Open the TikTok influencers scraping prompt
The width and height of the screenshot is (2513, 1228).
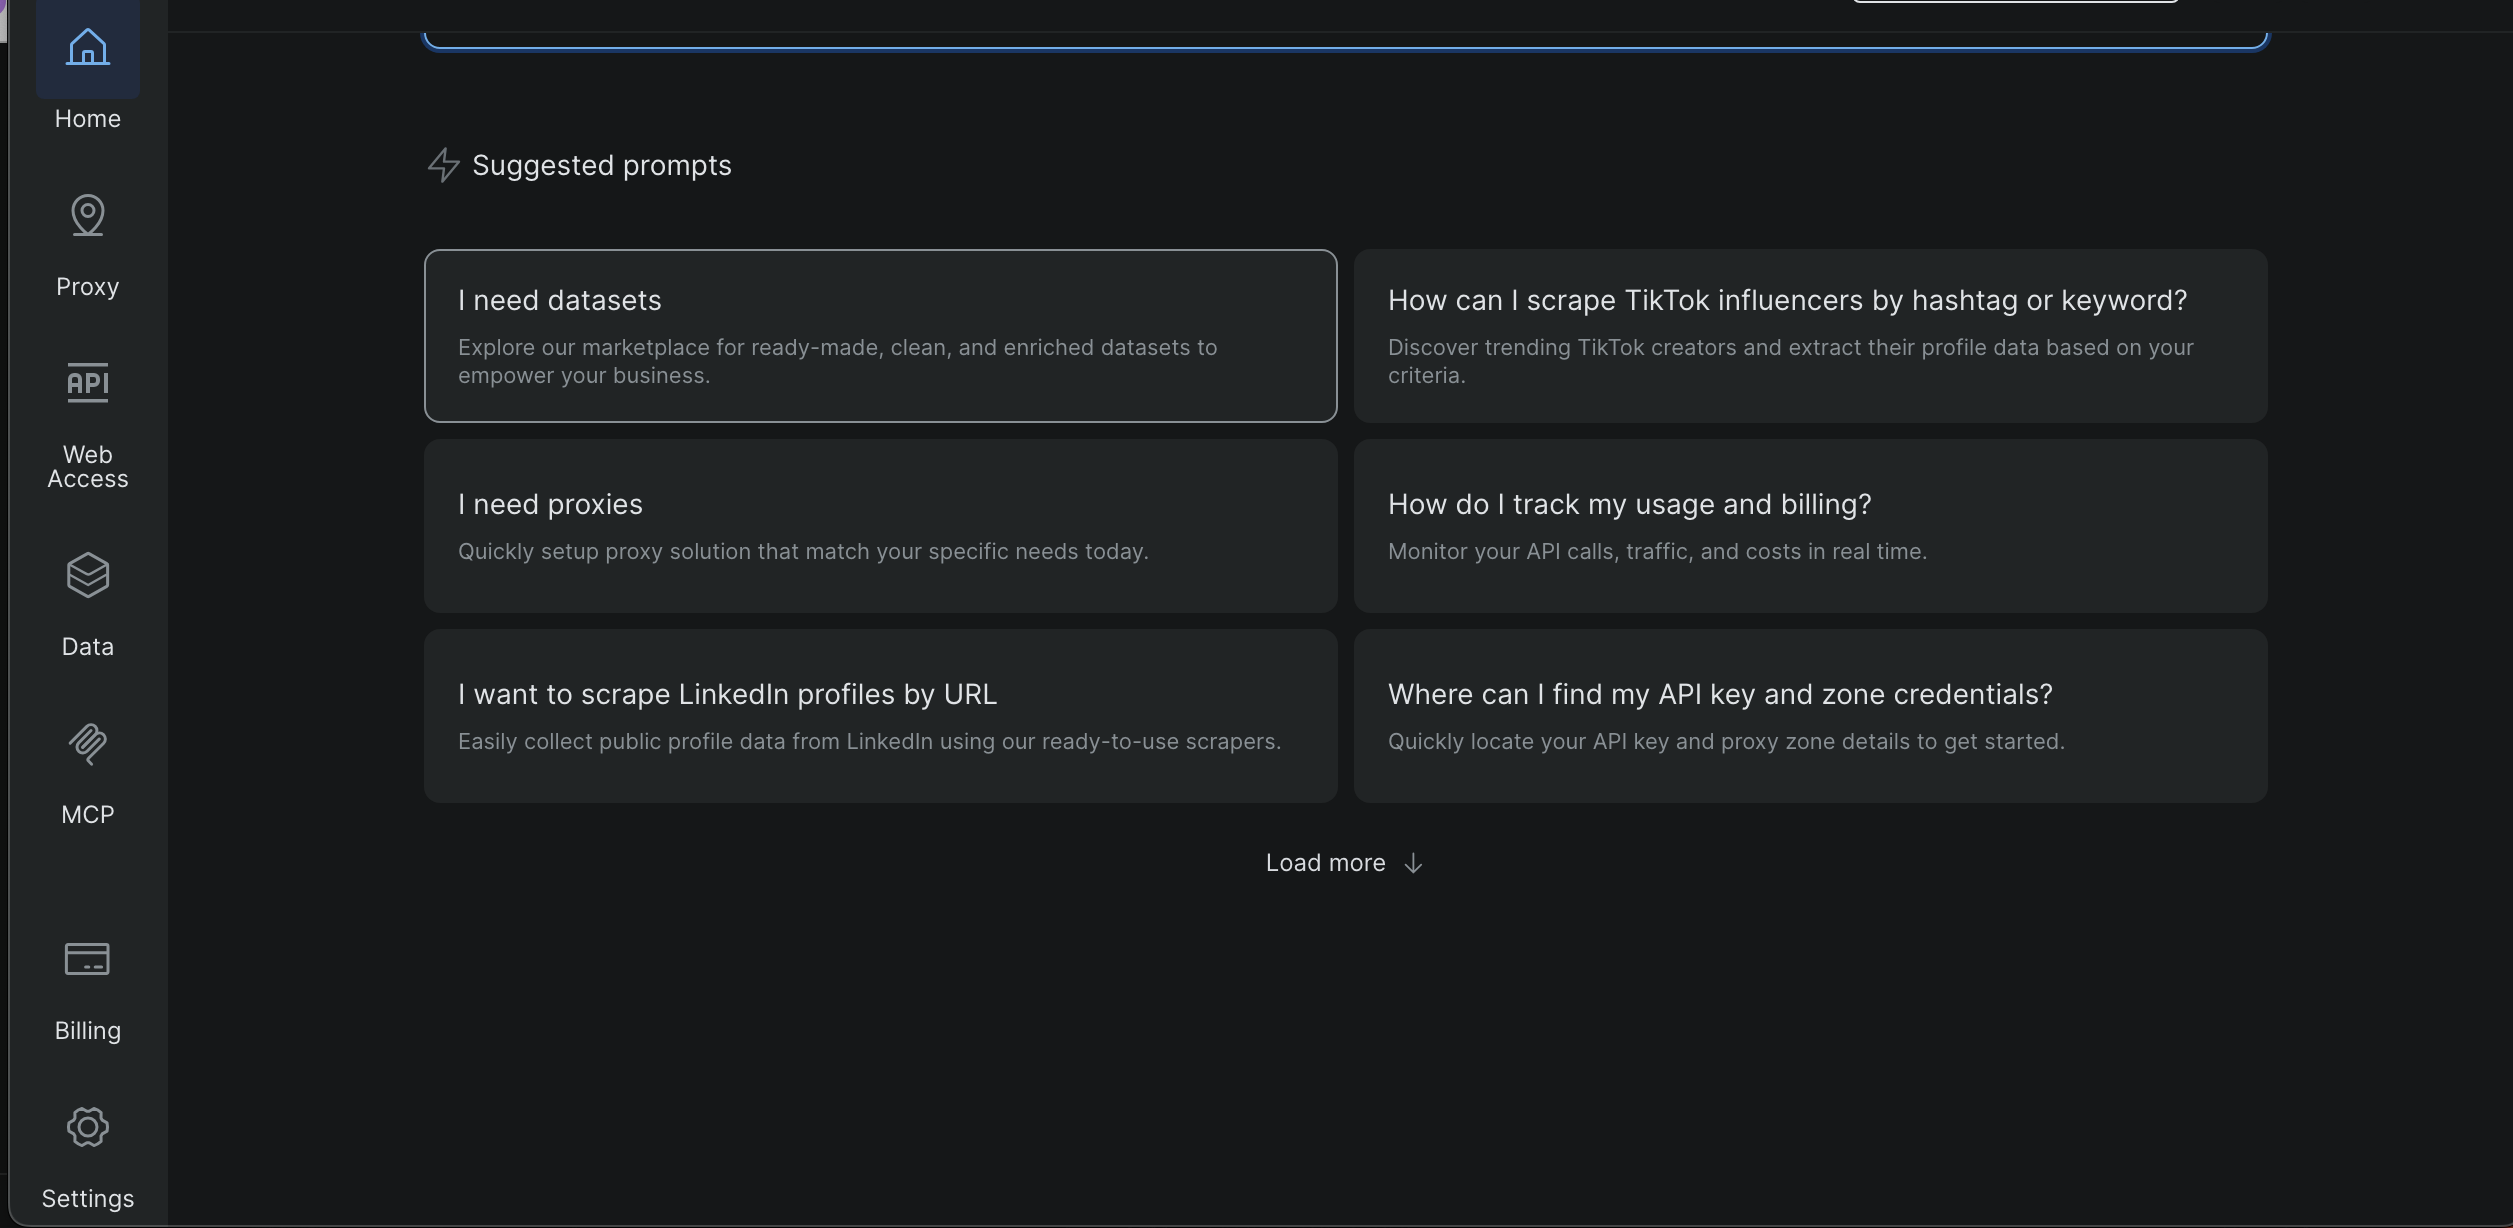[x=1810, y=336]
